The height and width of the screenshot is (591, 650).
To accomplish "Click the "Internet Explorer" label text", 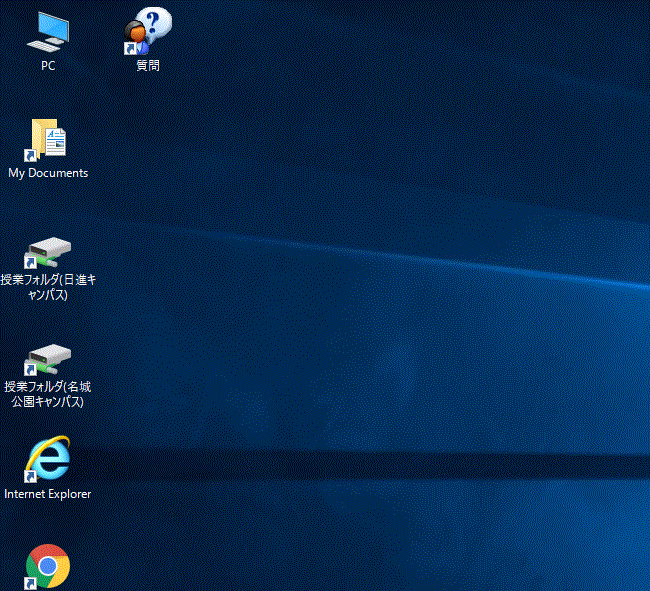I will [48, 494].
